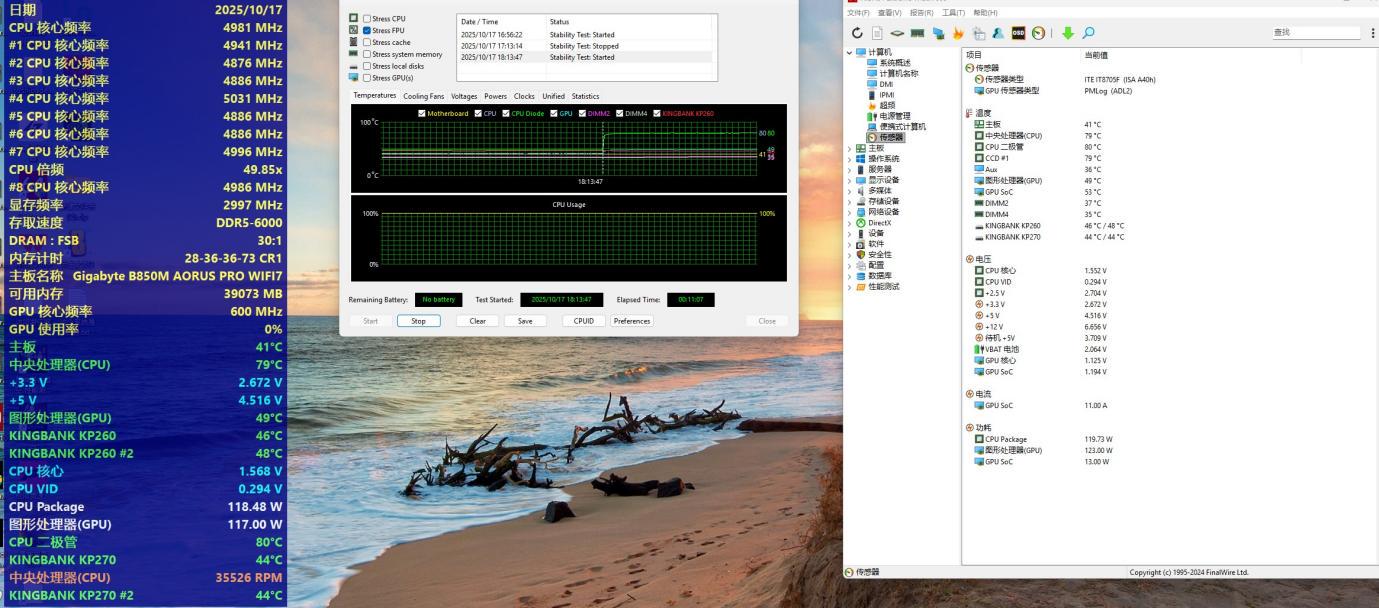Expand the 显示设备 tree node
The width and height of the screenshot is (1379, 608).
850,180
